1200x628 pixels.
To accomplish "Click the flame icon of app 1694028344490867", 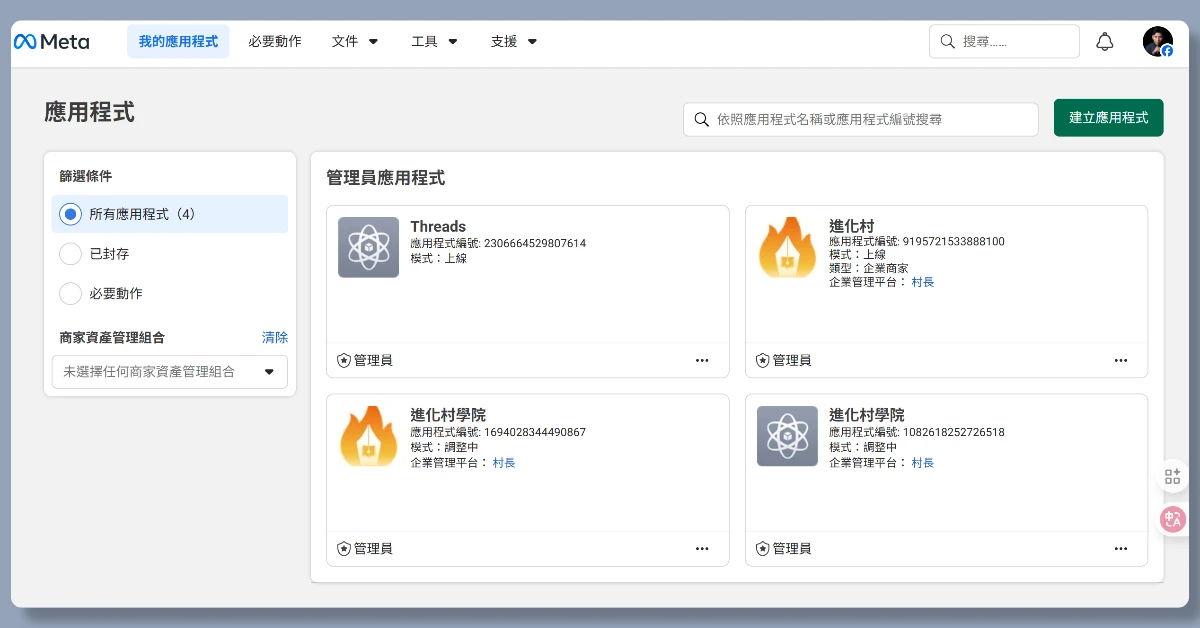I will tap(368, 435).
